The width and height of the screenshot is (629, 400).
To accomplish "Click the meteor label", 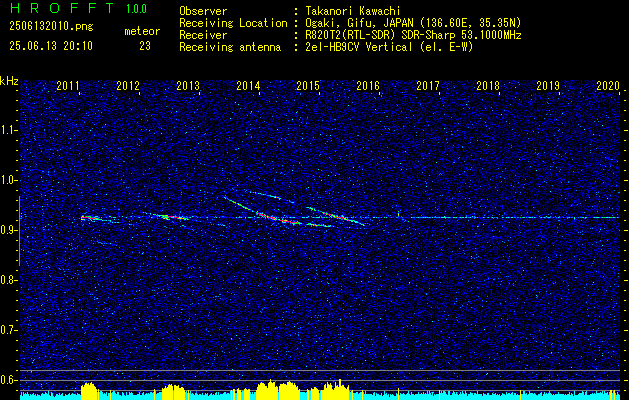I will [x=142, y=31].
